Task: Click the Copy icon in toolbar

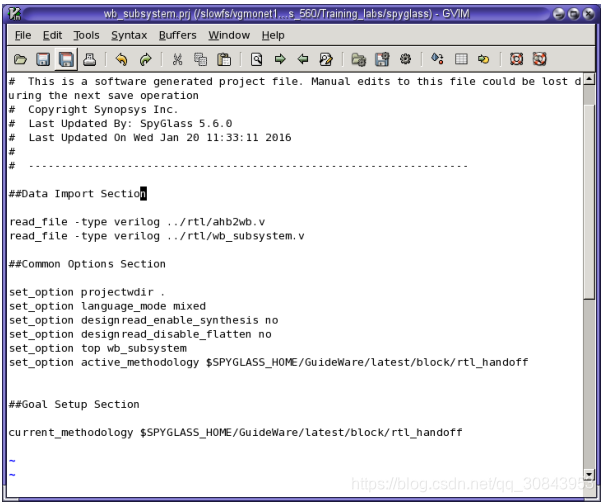Action: (200, 60)
